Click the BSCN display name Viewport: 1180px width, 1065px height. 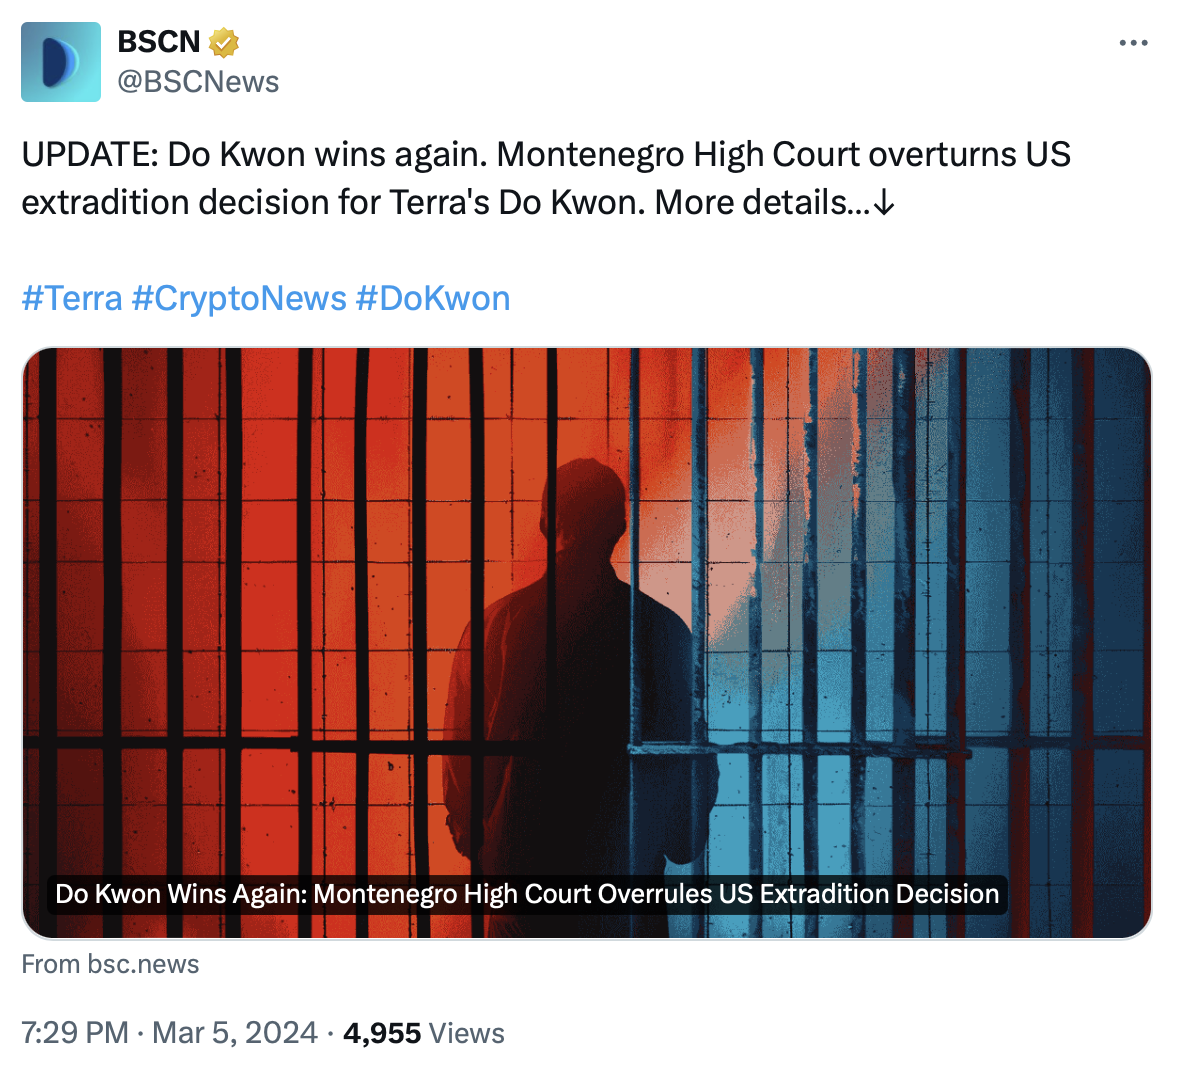159,42
